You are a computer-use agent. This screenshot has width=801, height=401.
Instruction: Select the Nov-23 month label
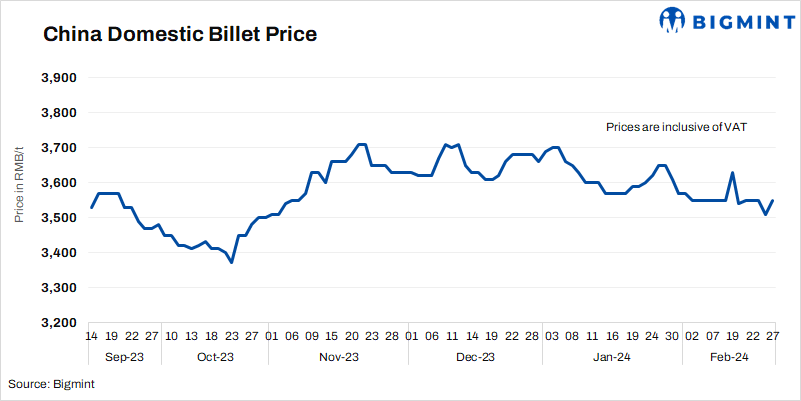[x=339, y=357]
